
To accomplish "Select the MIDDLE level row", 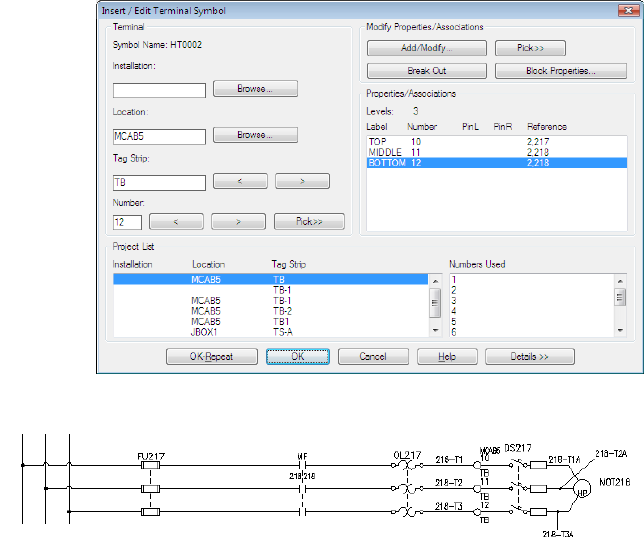I will [x=497, y=152].
